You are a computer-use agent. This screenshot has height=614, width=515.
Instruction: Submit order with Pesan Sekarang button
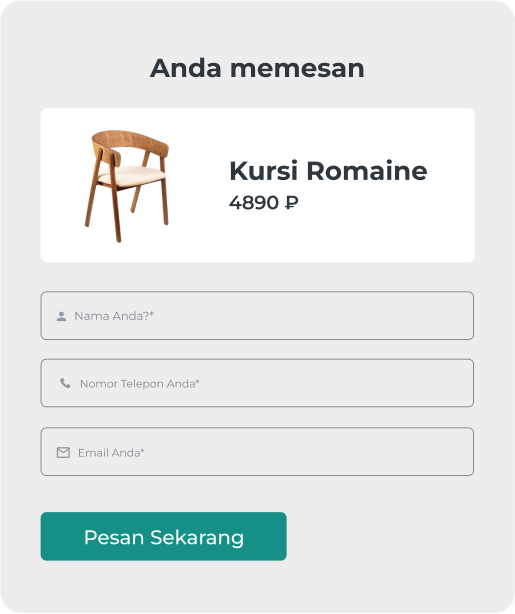[164, 536]
